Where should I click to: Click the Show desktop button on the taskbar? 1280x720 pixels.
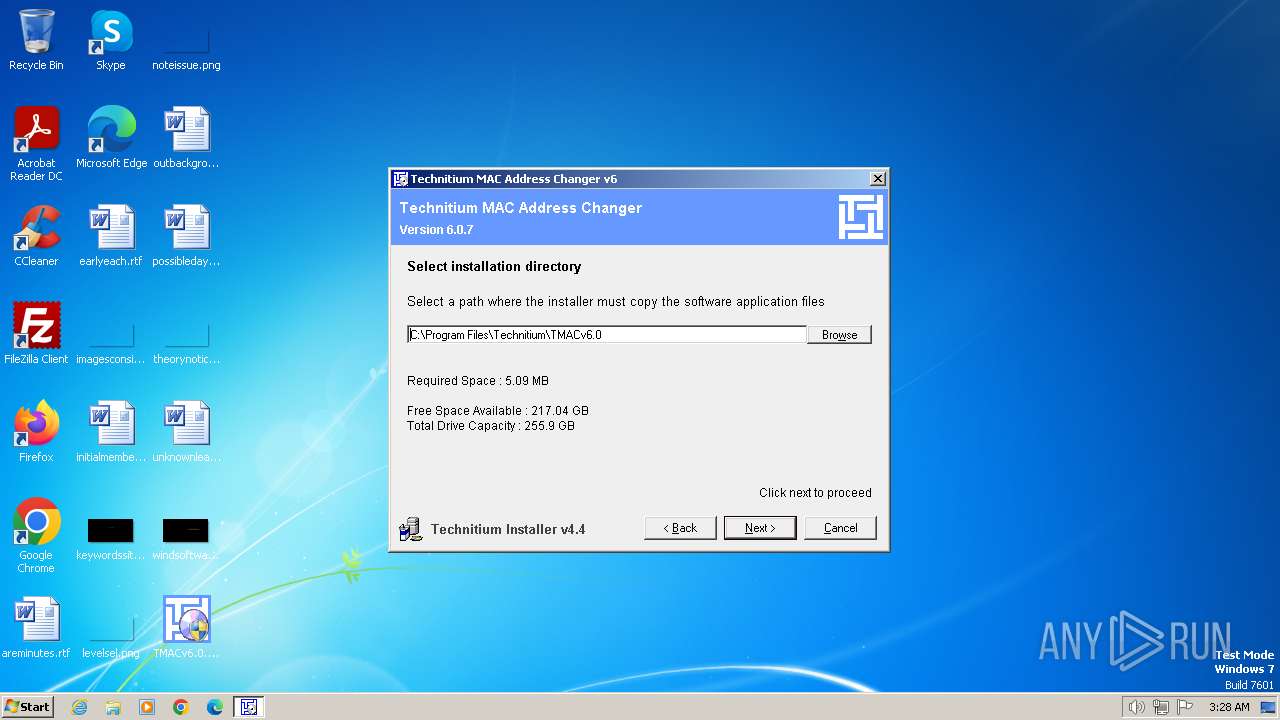[x=1268, y=707]
